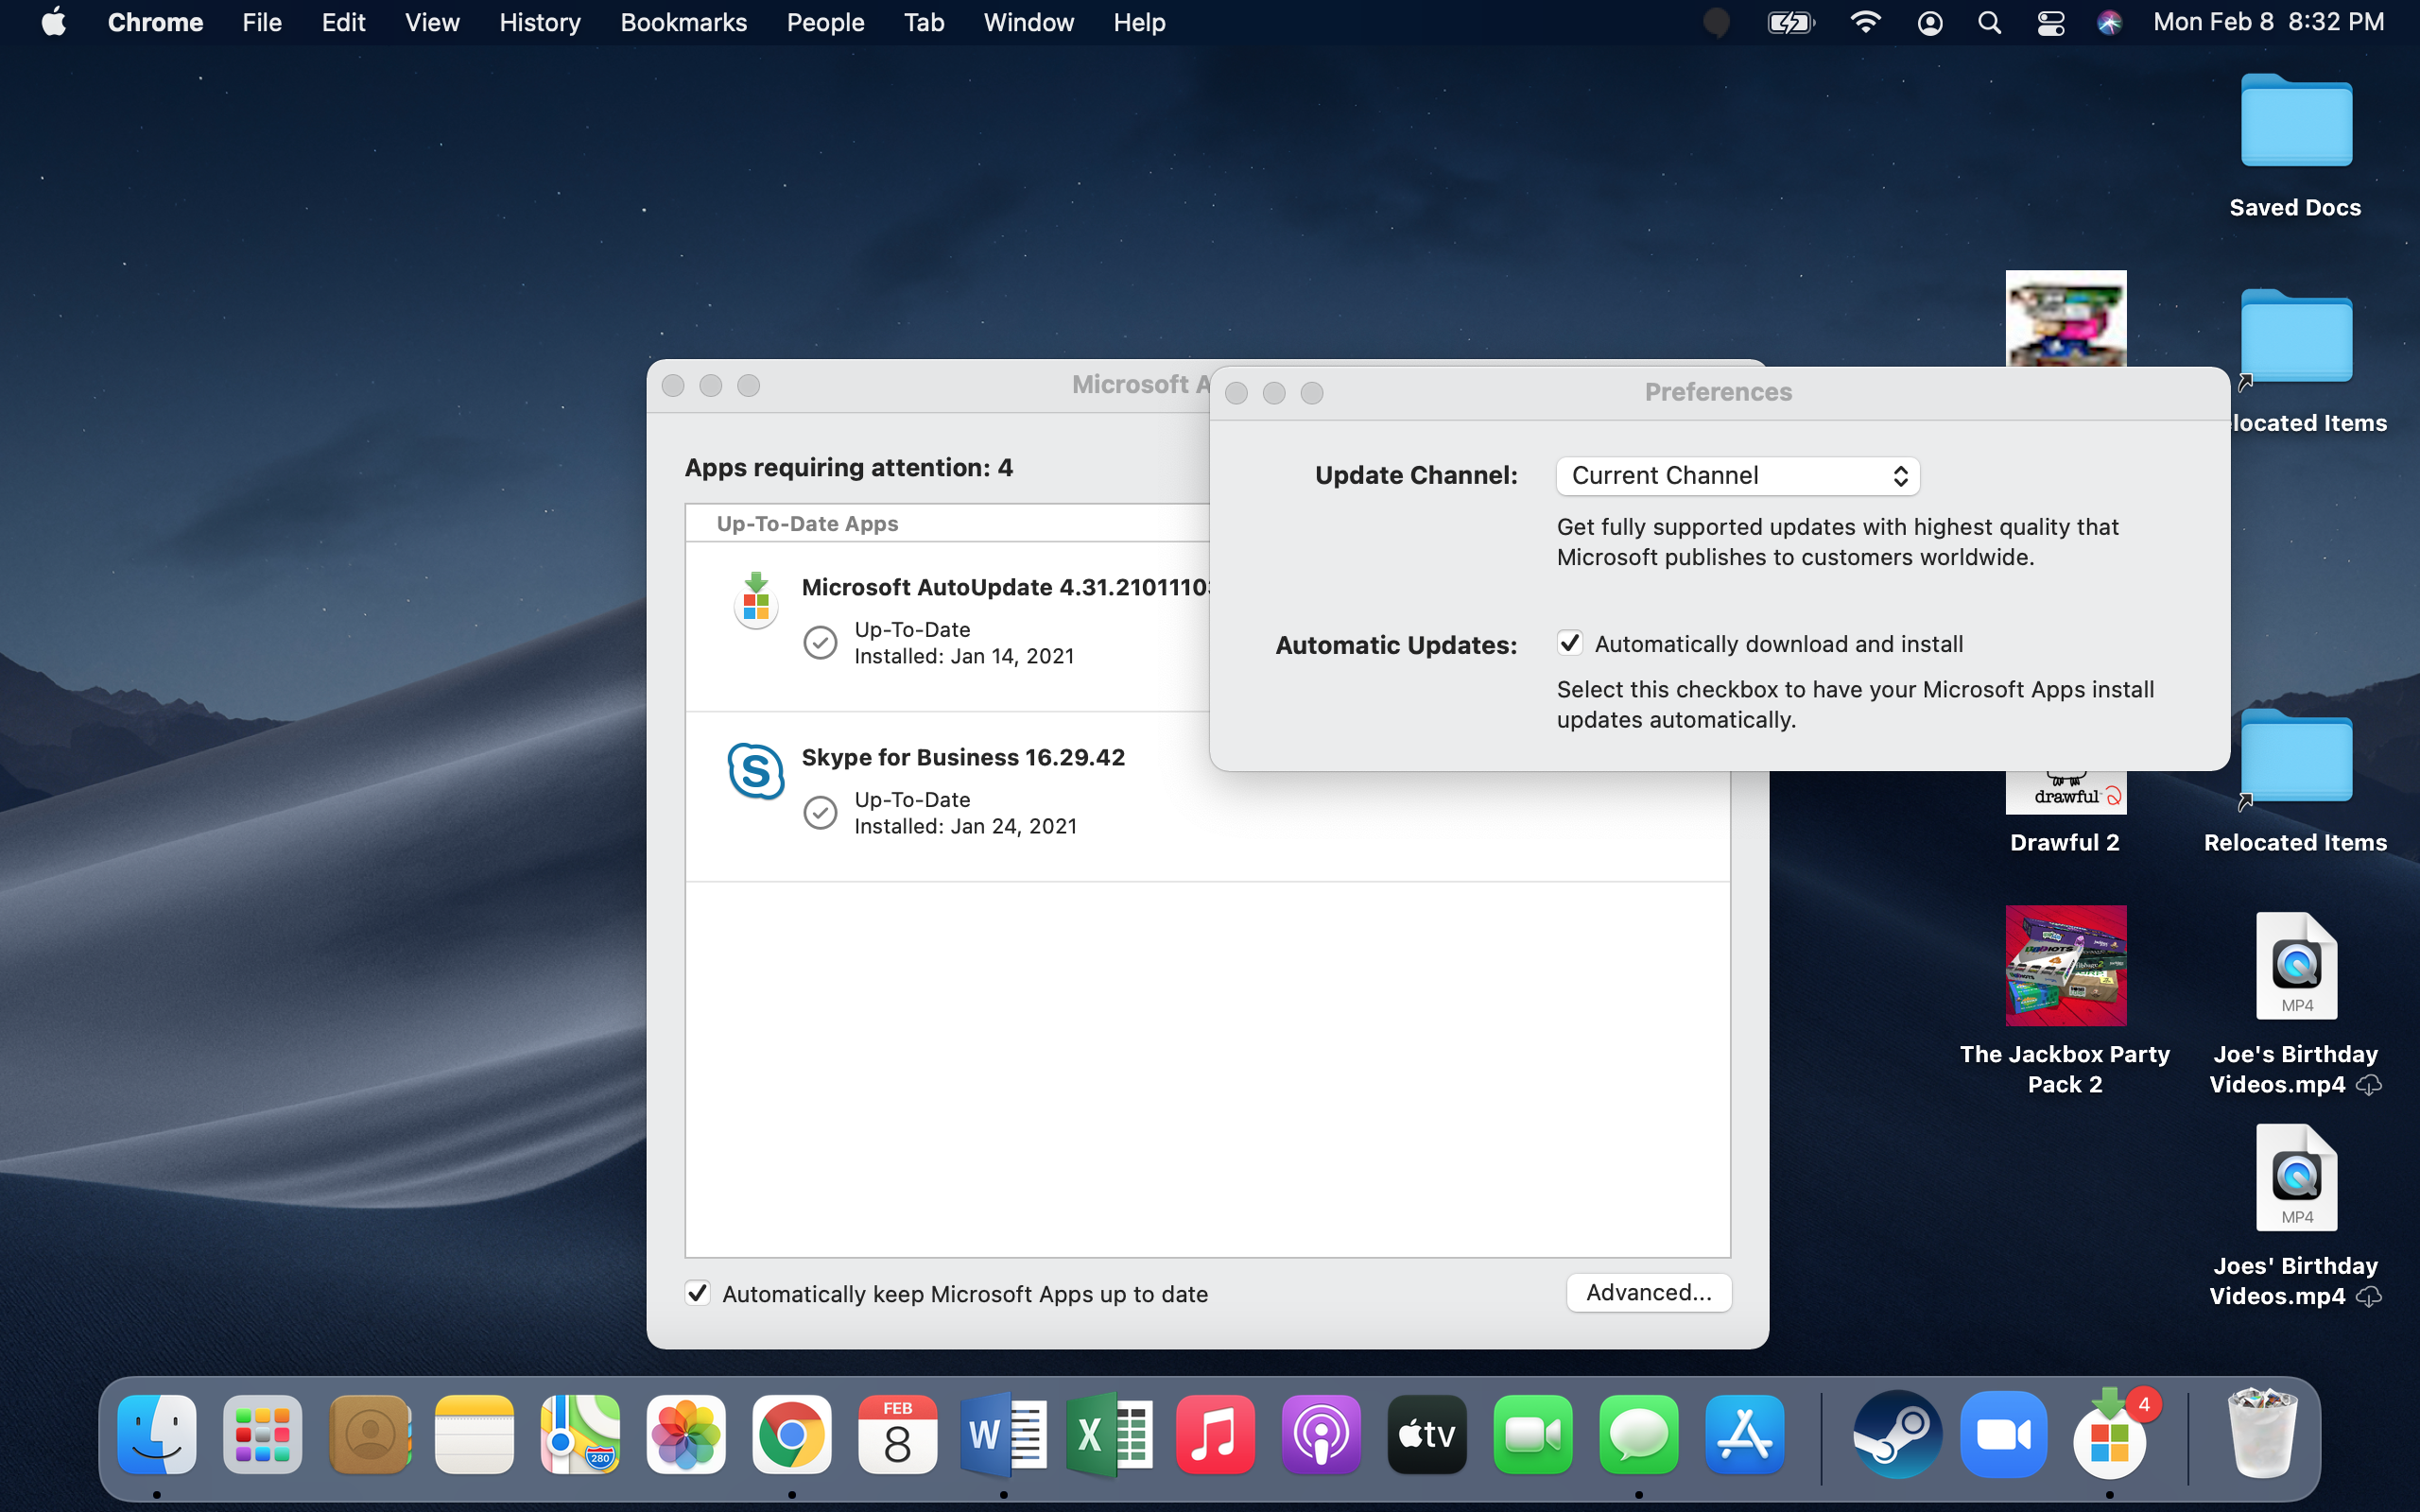2420x1512 pixels.
Task: Toggle Automatically keep Microsoft Apps up to date
Action: click(698, 1293)
